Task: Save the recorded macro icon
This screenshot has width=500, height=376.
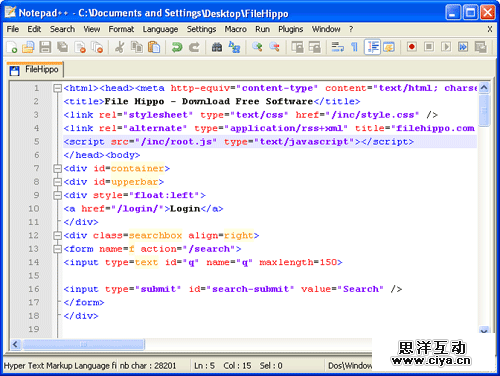Action: tap(480, 47)
